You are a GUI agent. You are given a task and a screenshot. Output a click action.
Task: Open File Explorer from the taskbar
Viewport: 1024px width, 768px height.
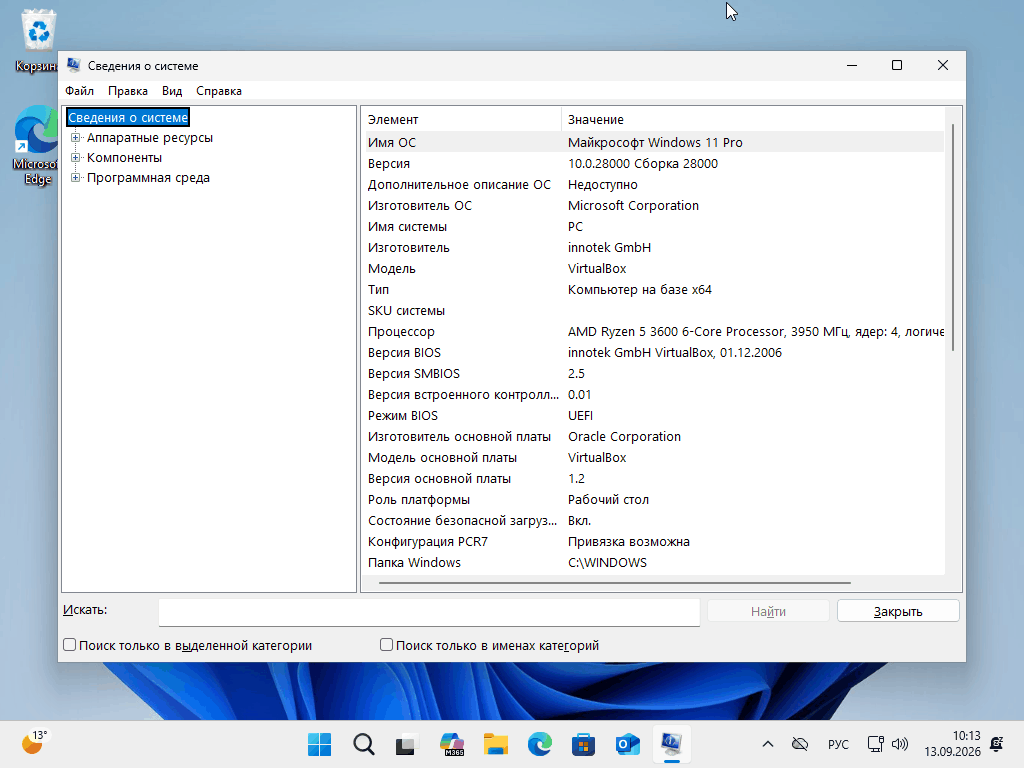click(x=496, y=744)
